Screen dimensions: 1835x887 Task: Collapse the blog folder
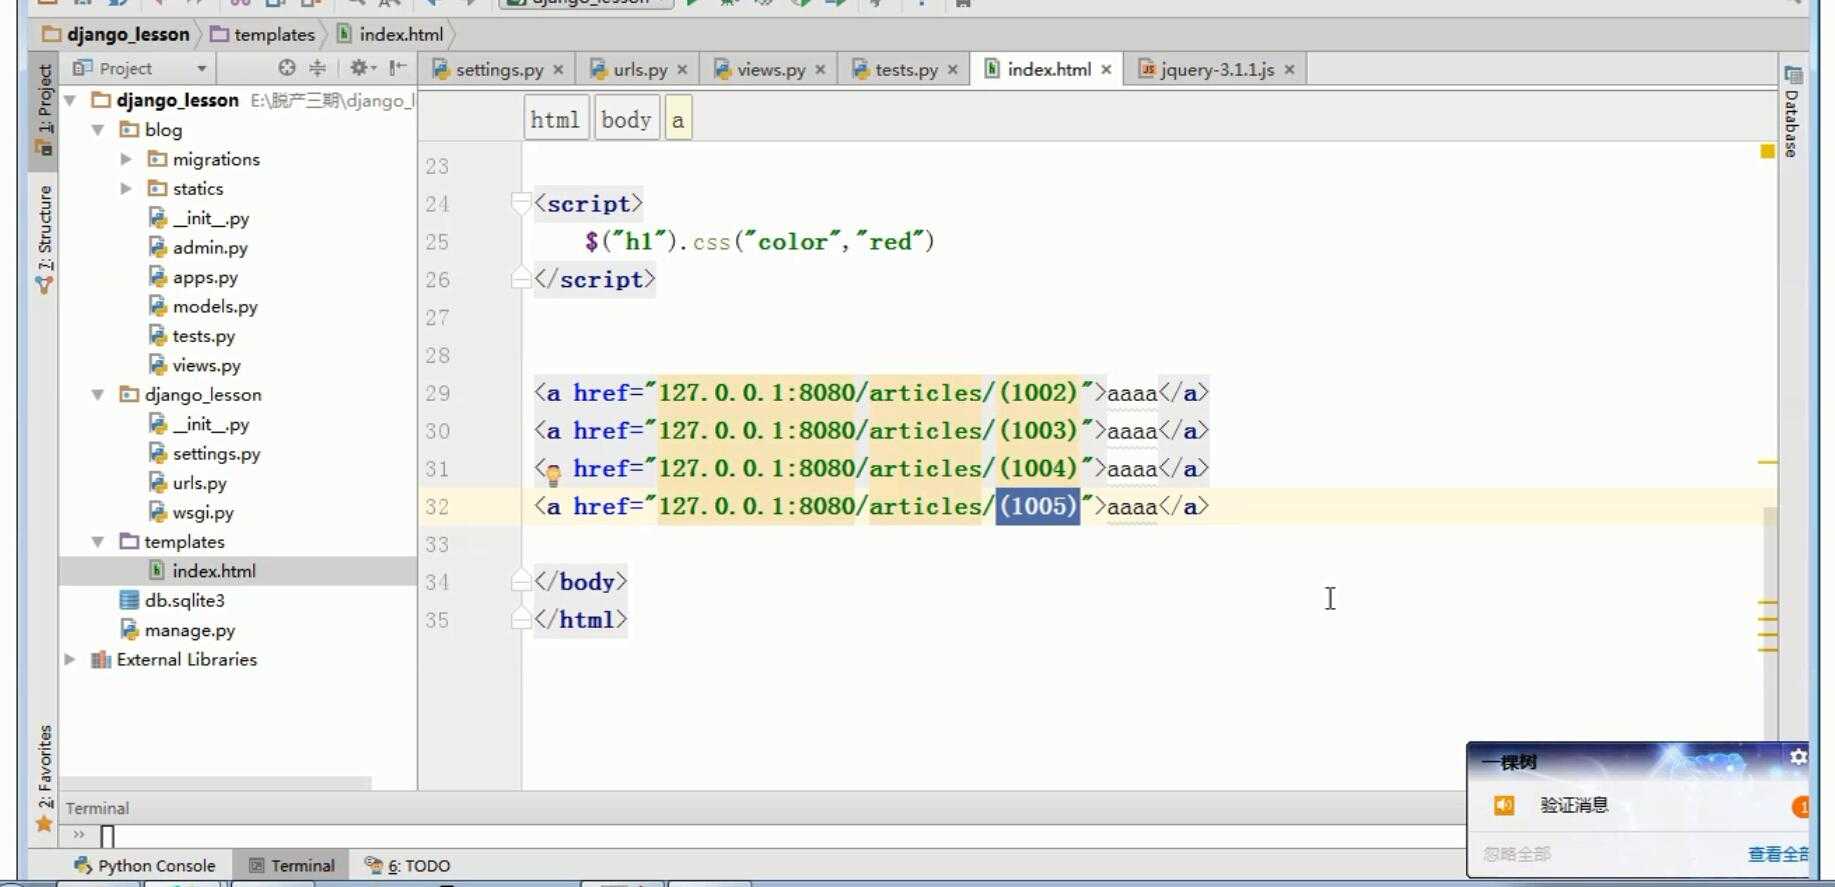pos(98,130)
